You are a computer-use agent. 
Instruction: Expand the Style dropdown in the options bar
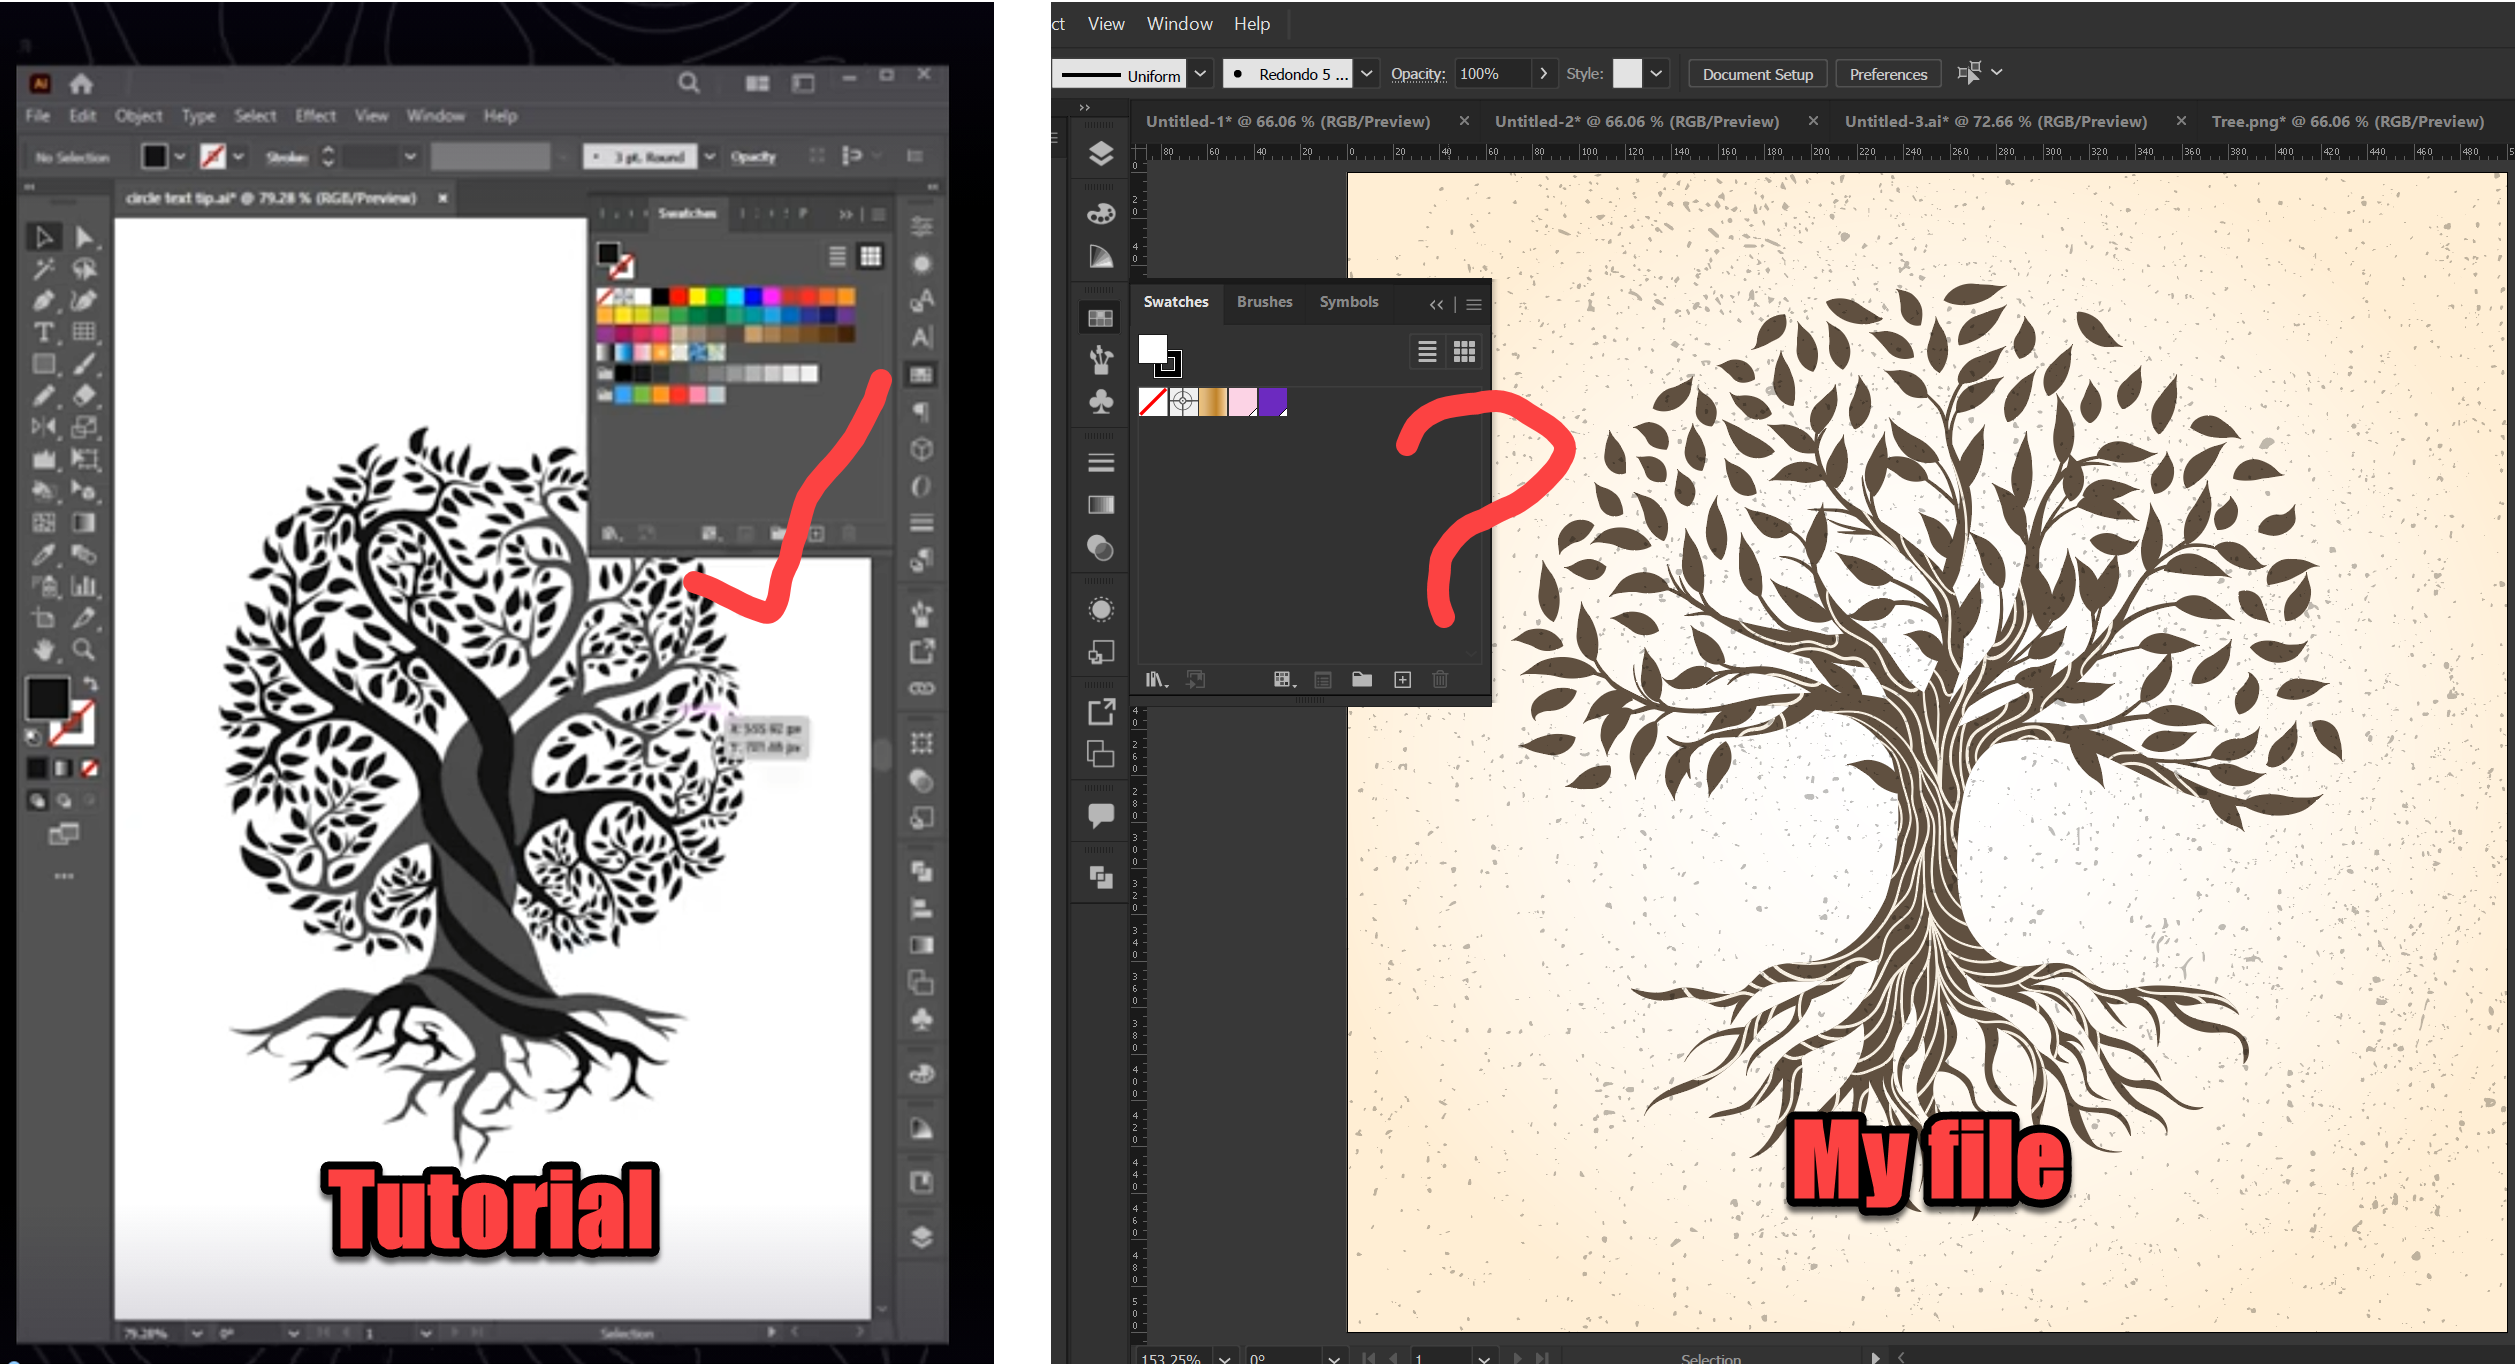click(x=1657, y=73)
